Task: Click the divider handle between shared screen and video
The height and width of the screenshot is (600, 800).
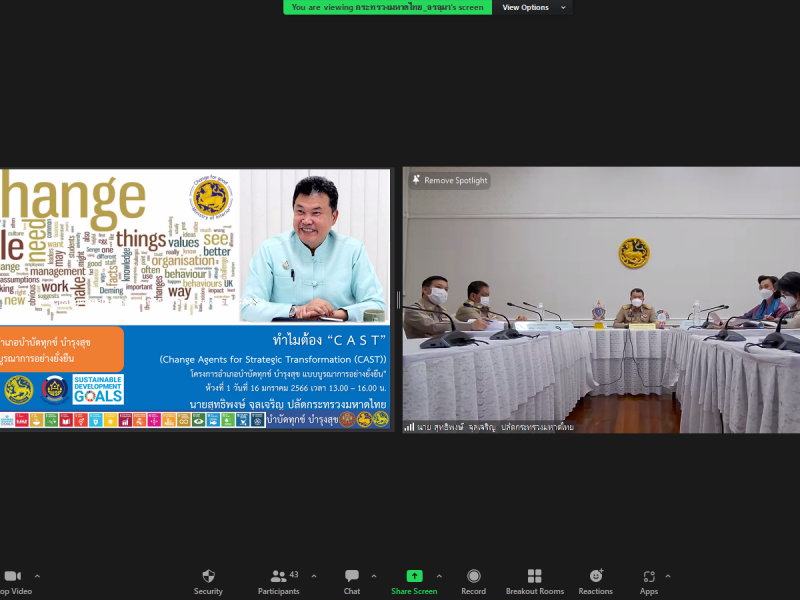Action: point(397,299)
